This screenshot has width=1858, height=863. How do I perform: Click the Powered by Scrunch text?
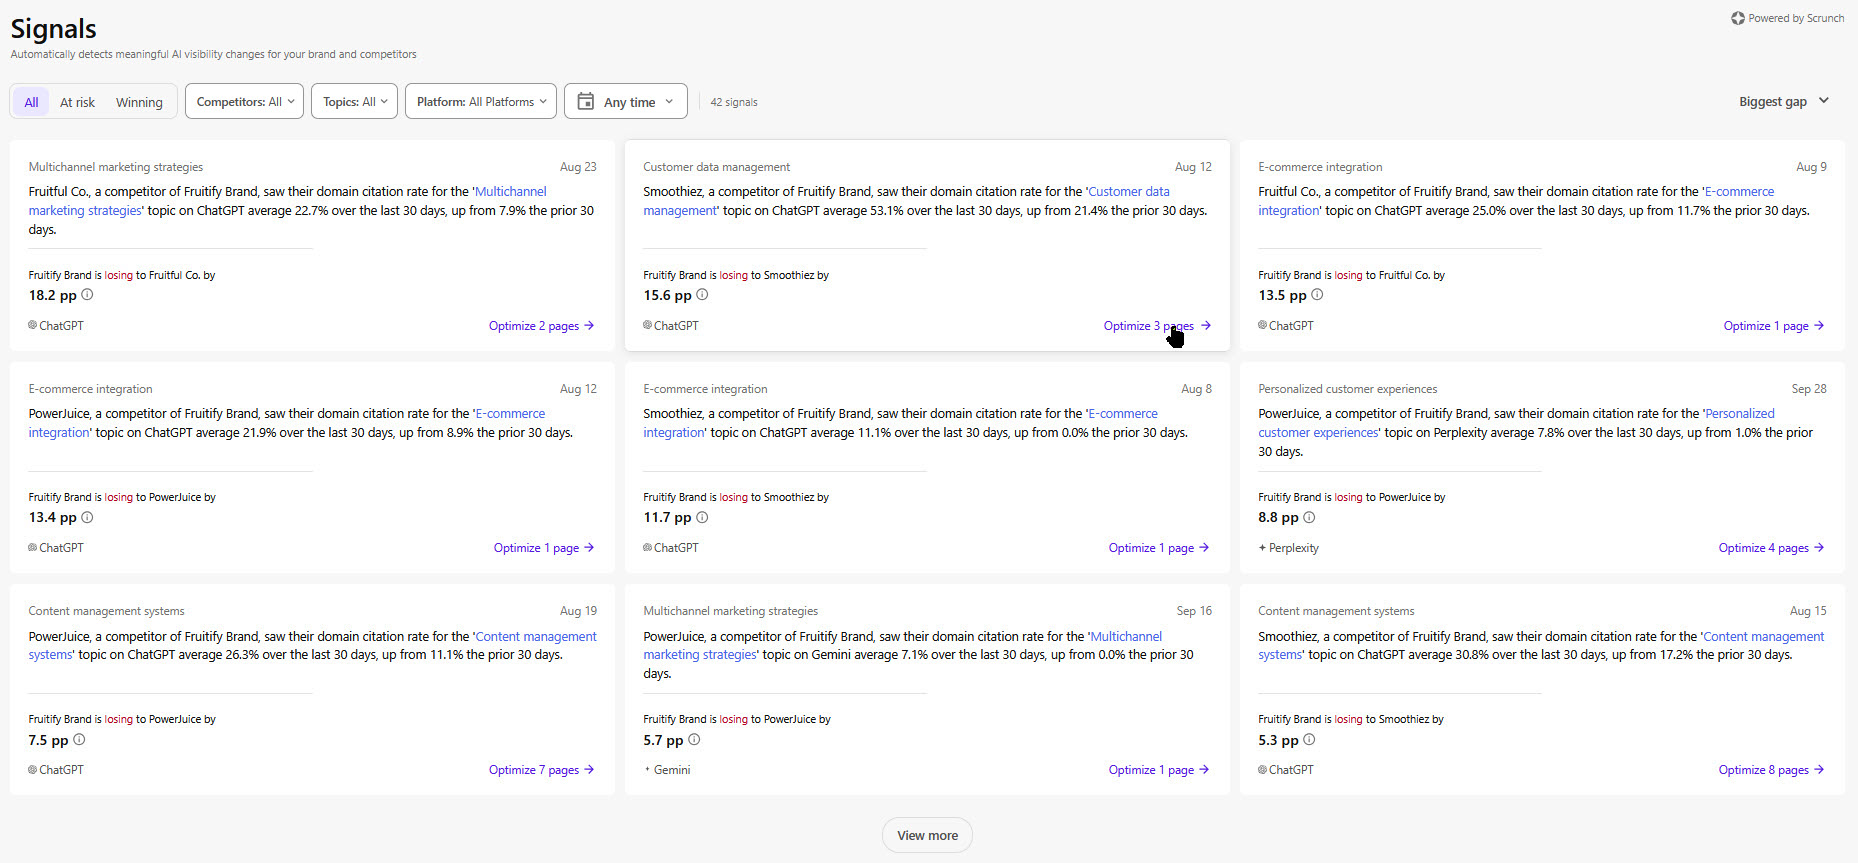pyautogui.click(x=1796, y=18)
